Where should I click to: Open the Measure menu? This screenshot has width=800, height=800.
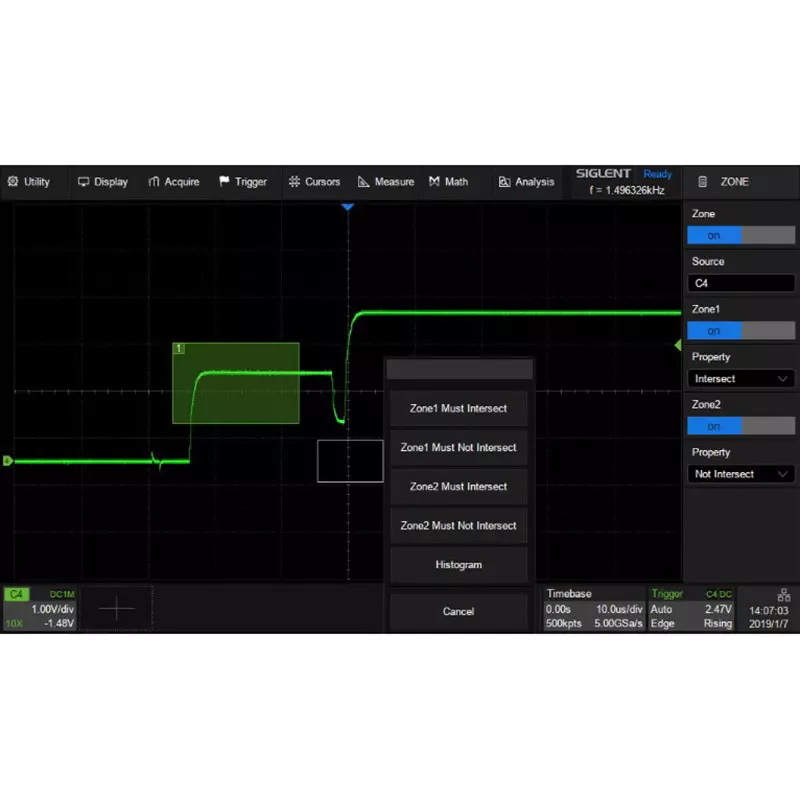(386, 182)
